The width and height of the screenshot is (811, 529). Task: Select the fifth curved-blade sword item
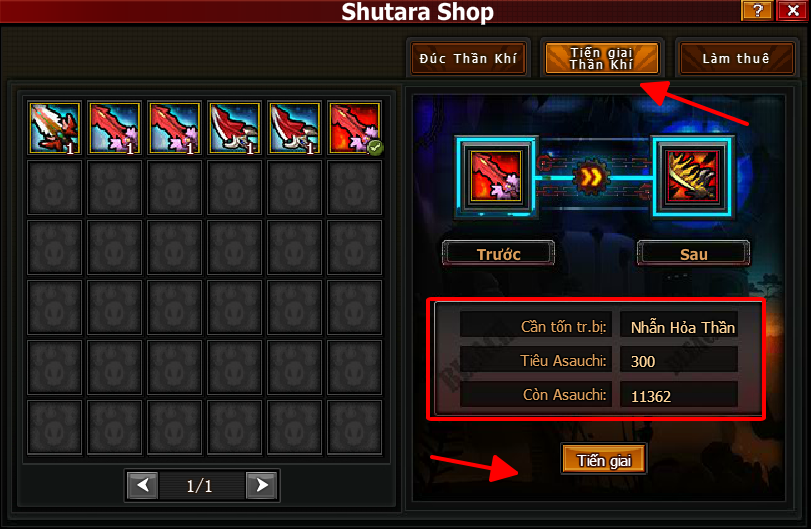click(294, 128)
